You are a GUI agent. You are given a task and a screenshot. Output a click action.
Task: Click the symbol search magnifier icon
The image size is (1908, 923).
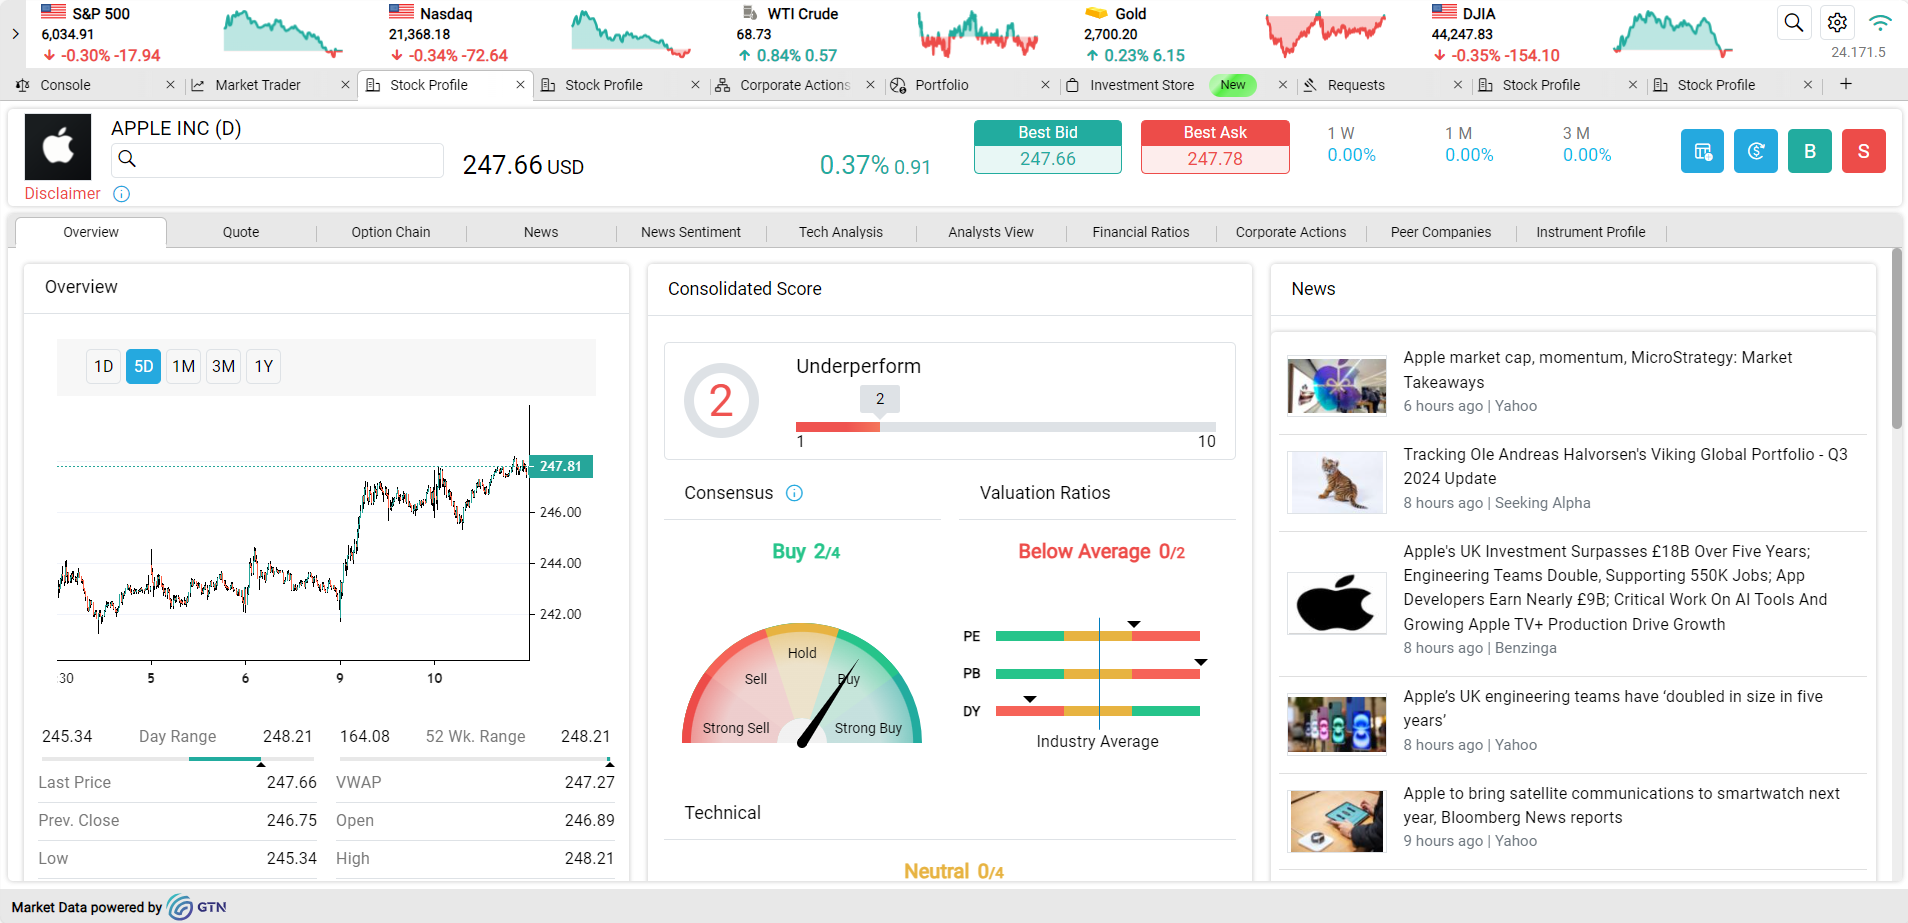127,158
